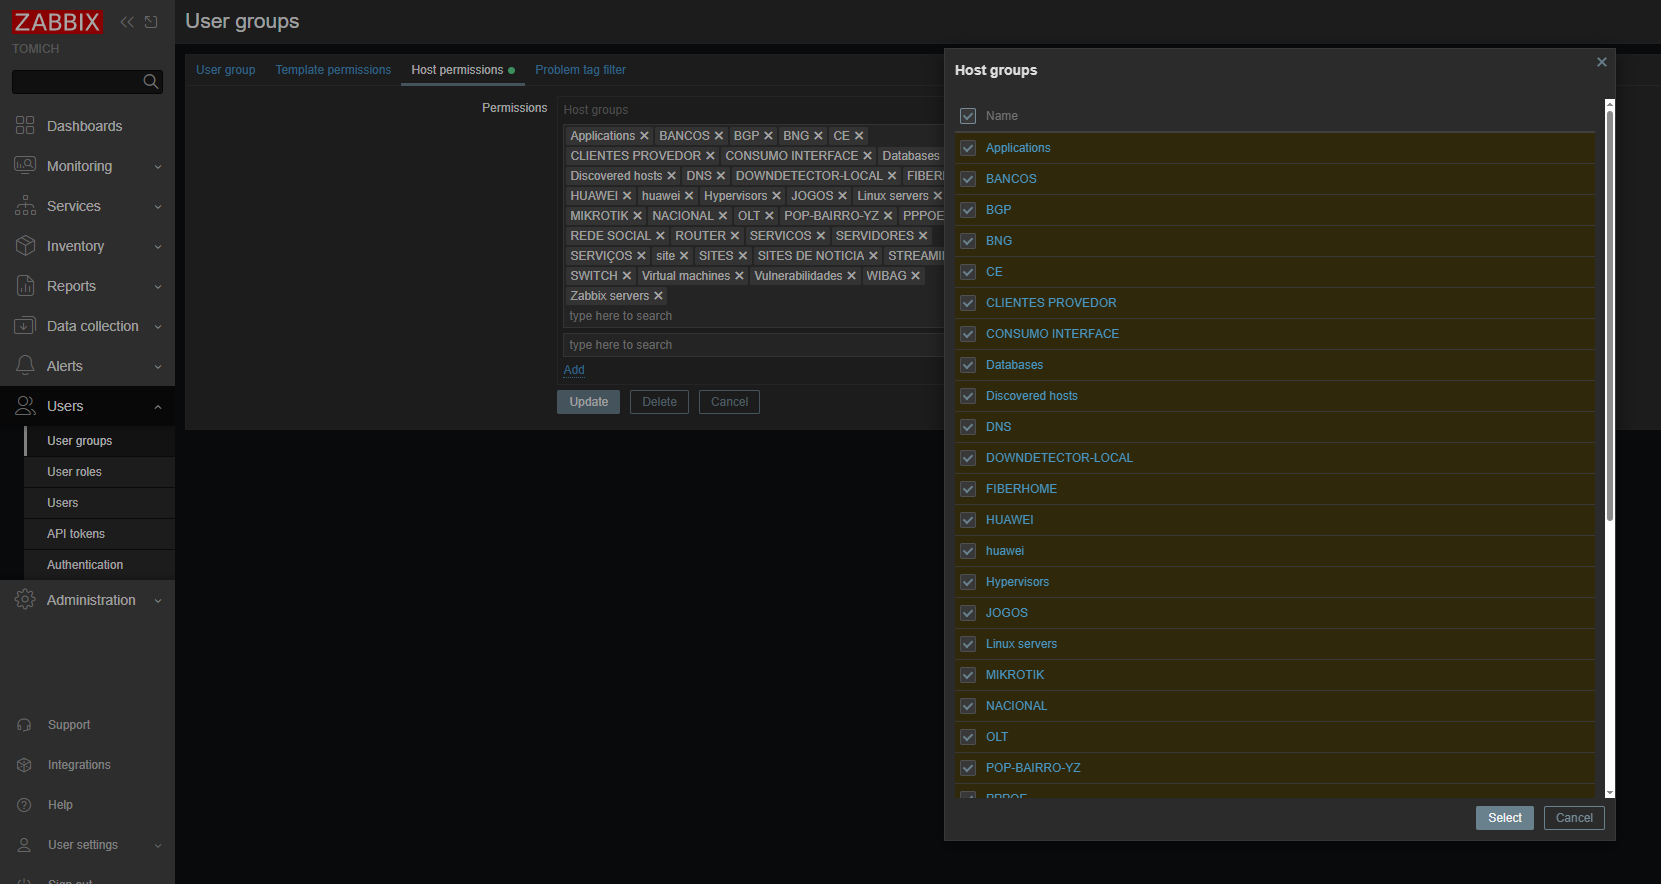1661x884 pixels.
Task: Click the Inventory cube icon
Action: [25, 245]
